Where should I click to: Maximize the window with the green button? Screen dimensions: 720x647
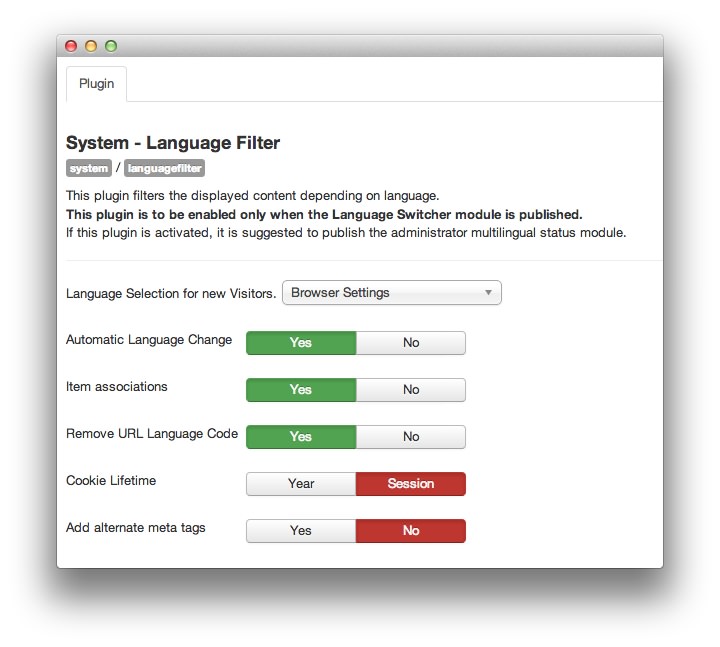click(111, 46)
